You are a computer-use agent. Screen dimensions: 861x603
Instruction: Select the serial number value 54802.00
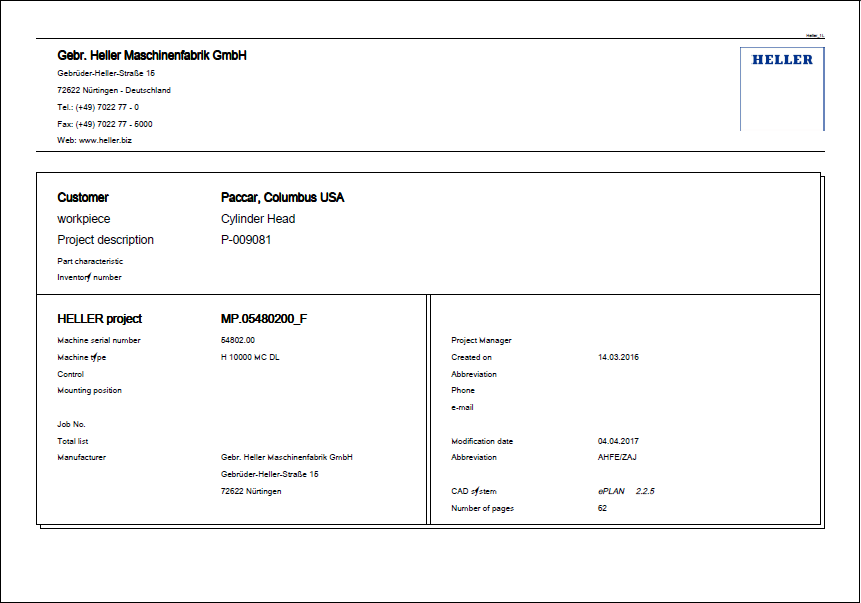pos(238,340)
